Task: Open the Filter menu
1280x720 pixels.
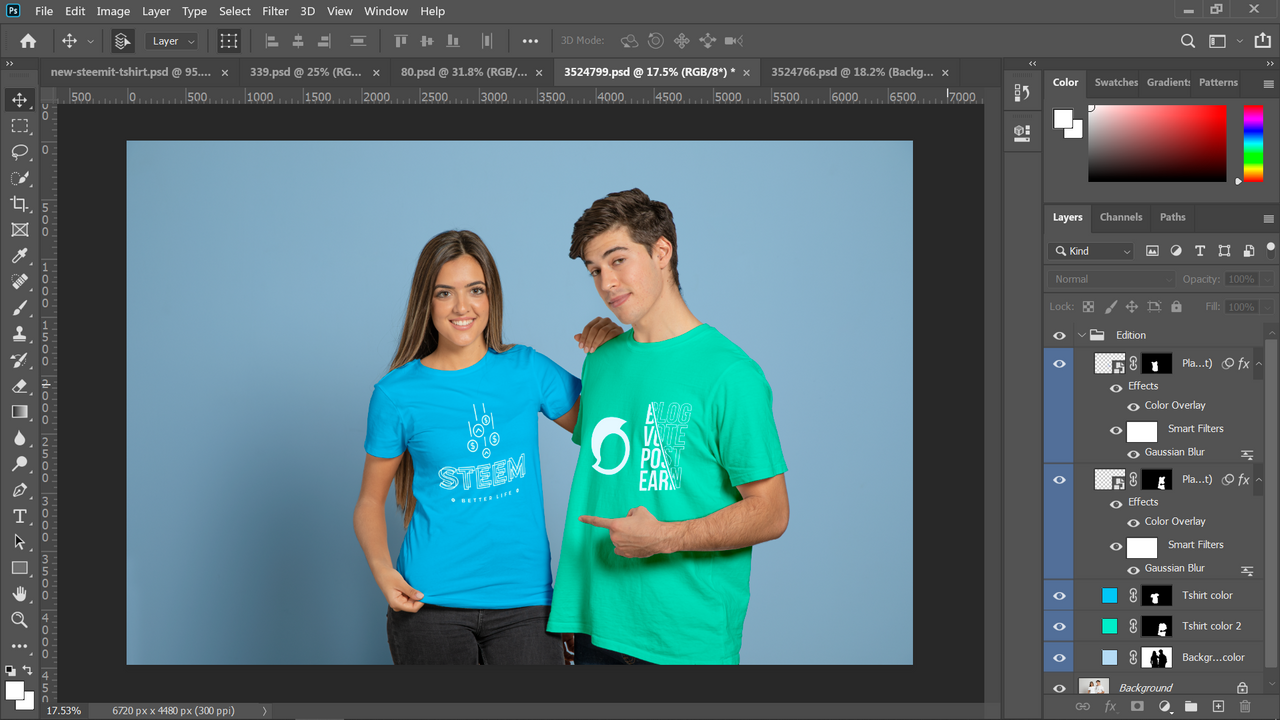Action: [275, 11]
